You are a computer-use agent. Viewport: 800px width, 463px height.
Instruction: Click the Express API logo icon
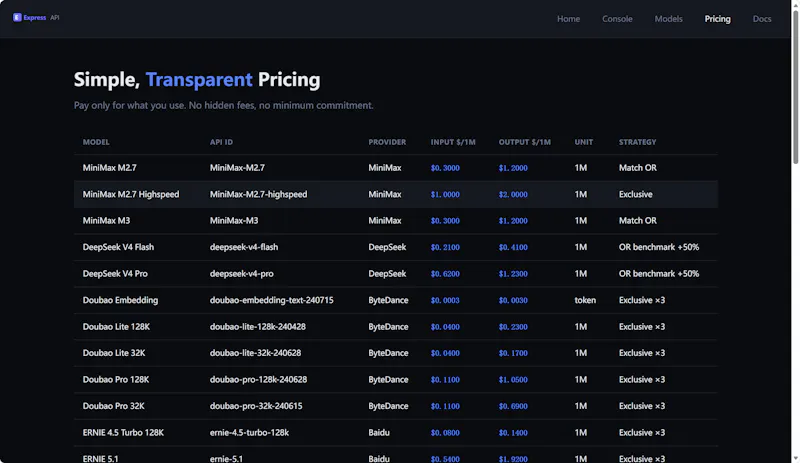[17, 17]
